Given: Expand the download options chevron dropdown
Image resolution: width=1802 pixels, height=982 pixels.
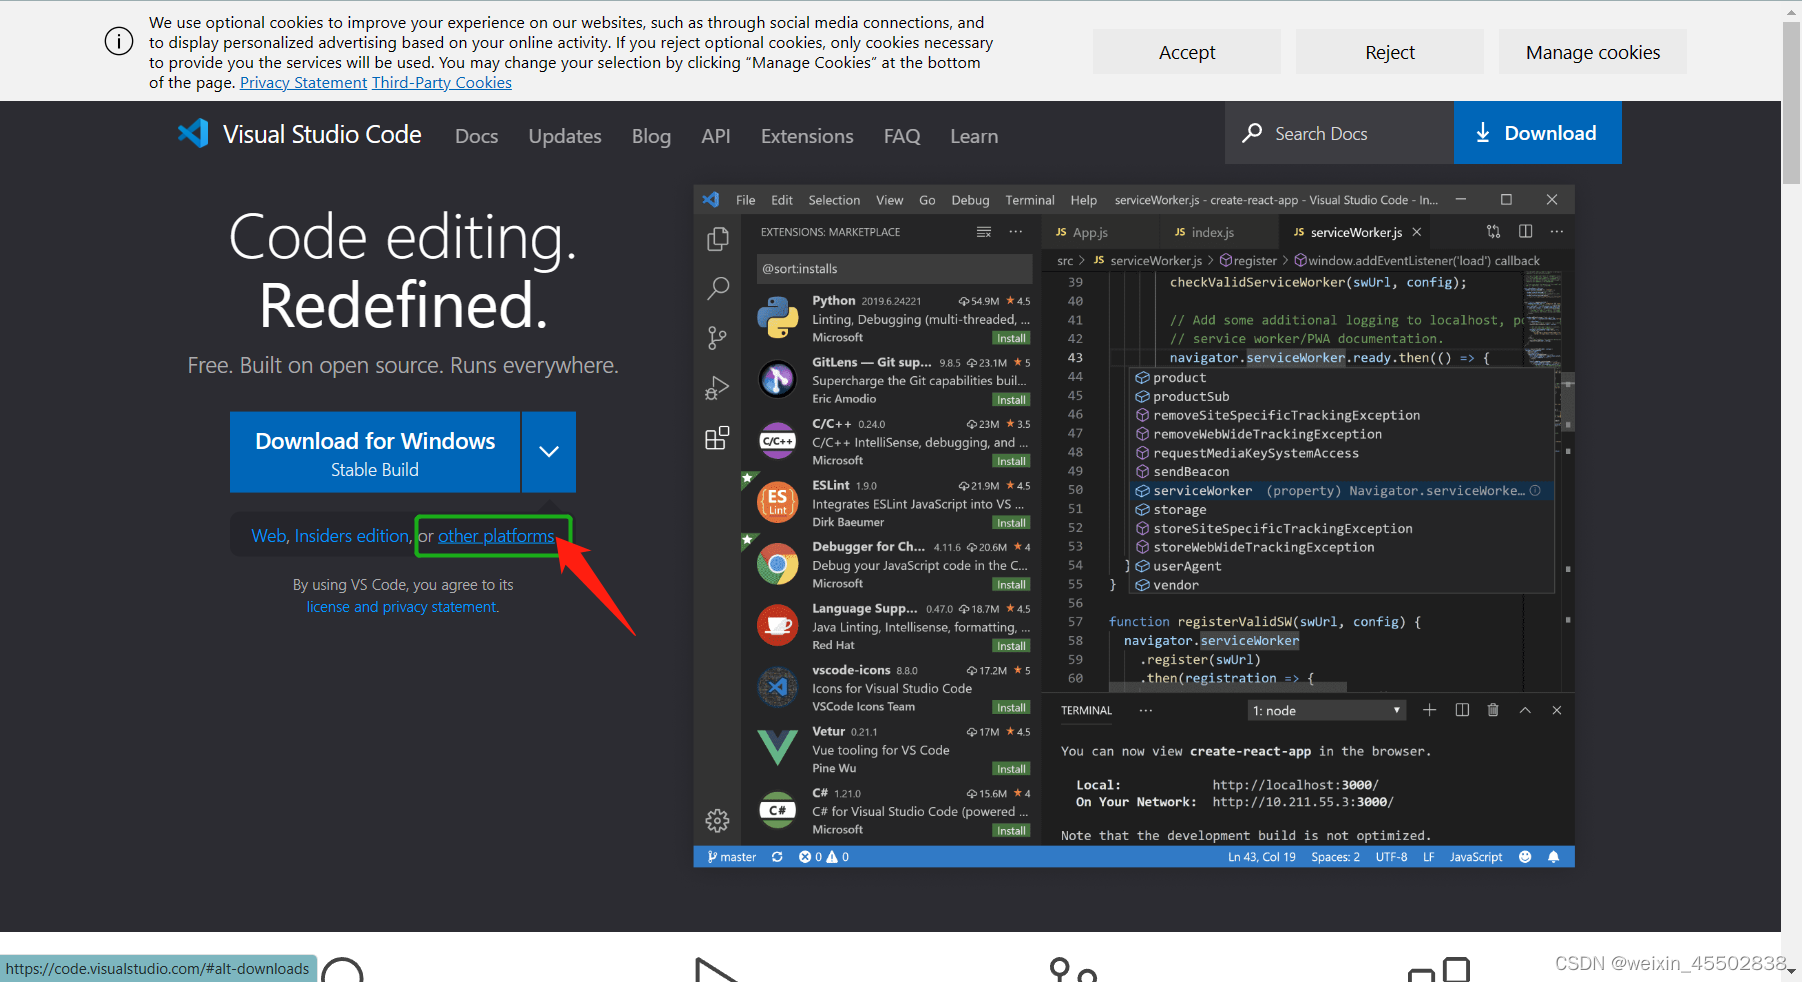Looking at the screenshot, I should click(x=548, y=451).
